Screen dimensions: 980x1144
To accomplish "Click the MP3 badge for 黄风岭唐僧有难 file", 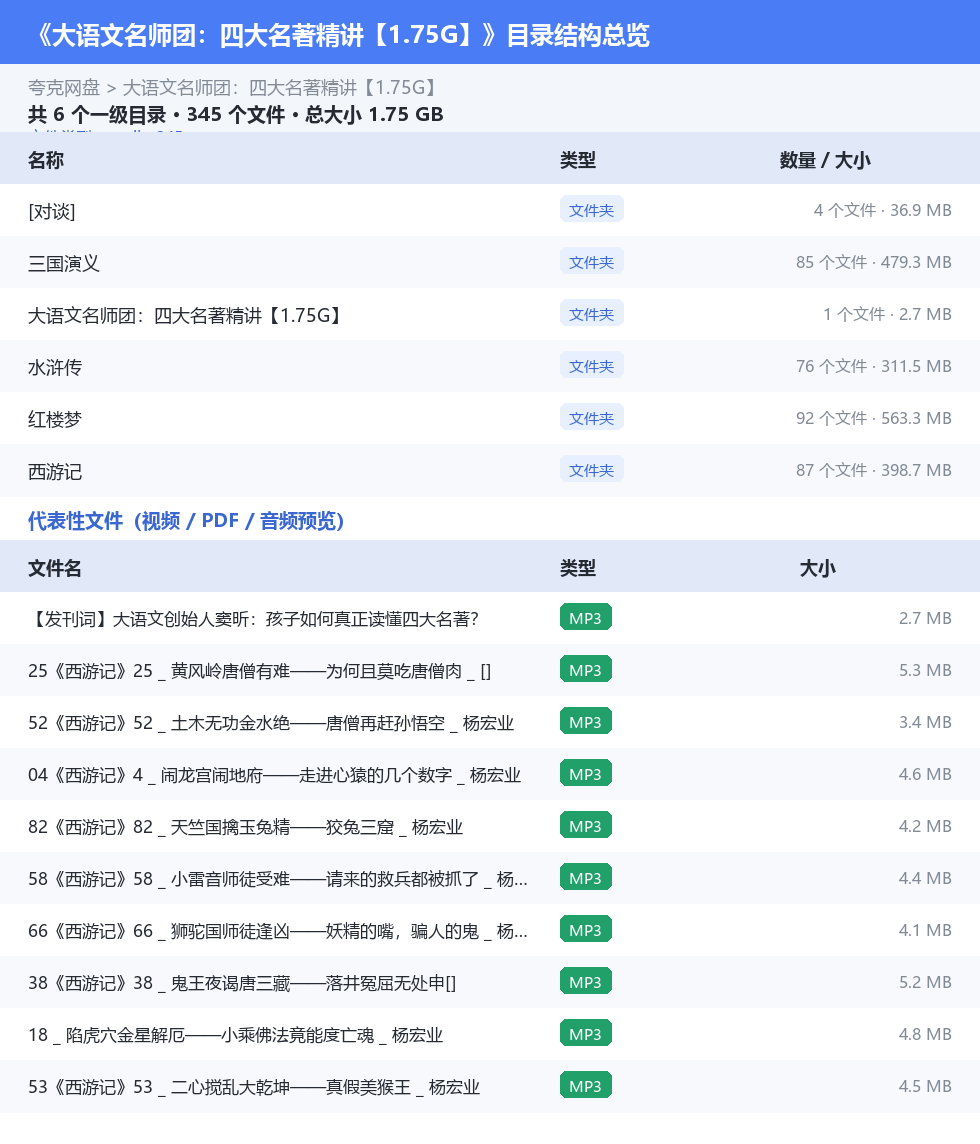I will (586, 670).
